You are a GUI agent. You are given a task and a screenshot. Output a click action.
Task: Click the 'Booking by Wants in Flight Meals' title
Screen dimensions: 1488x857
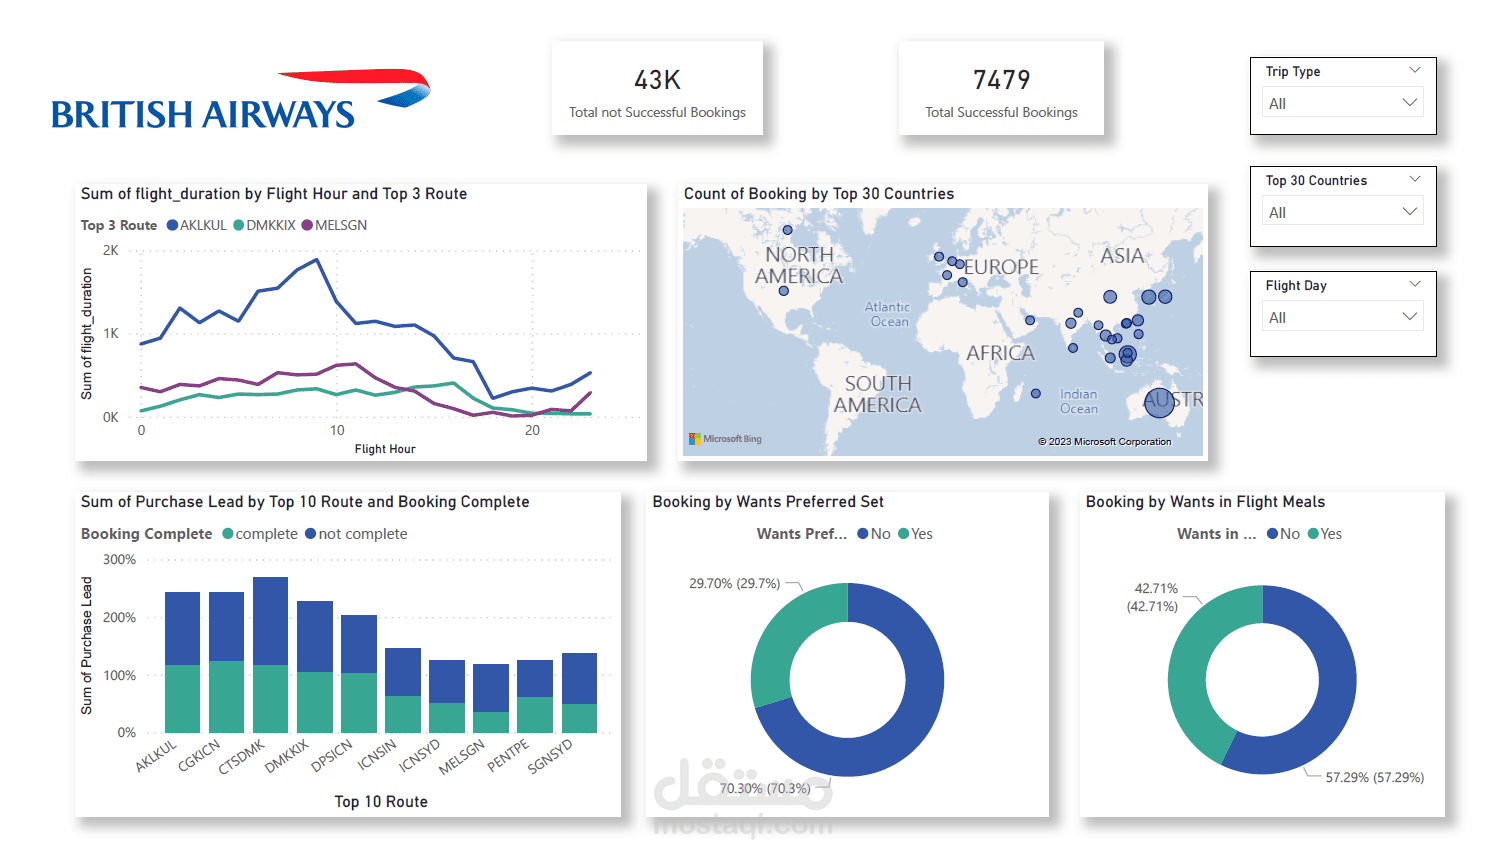(x=1205, y=502)
